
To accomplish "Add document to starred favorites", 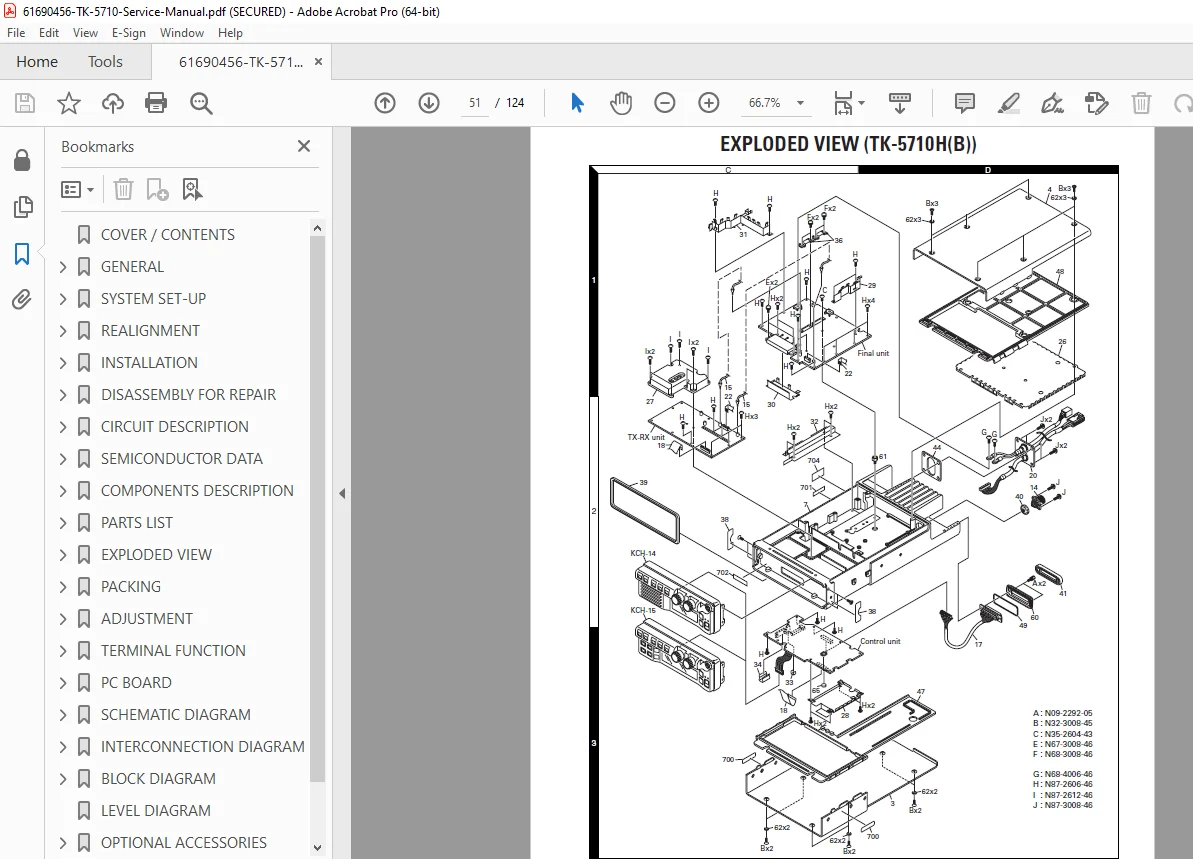I will tap(68, 103).
